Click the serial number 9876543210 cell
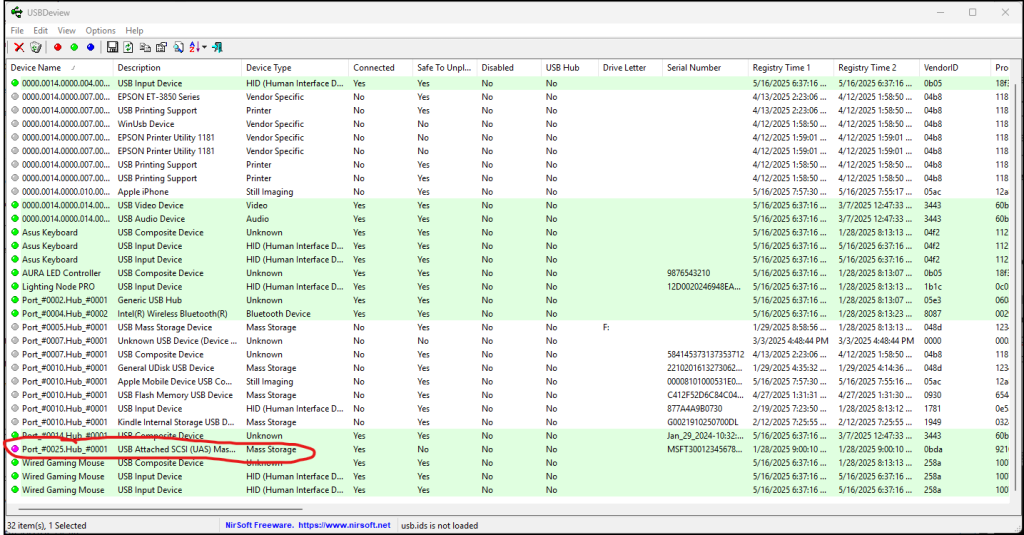1024x535 pixels. click(688, 273)
